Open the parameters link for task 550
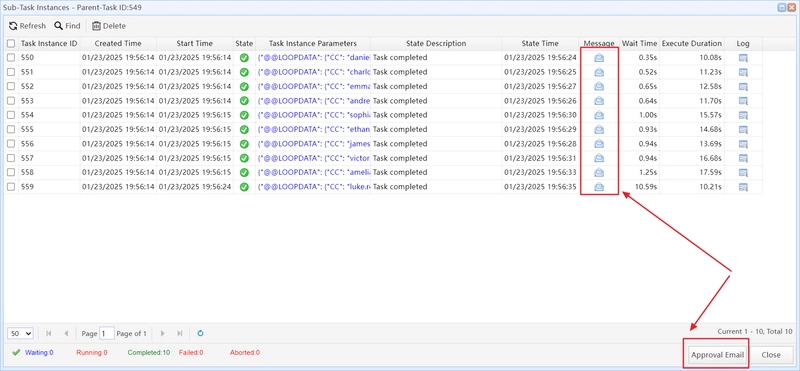Image resolution: width=800 pixels, height=371 pixels. pos(313,58)
